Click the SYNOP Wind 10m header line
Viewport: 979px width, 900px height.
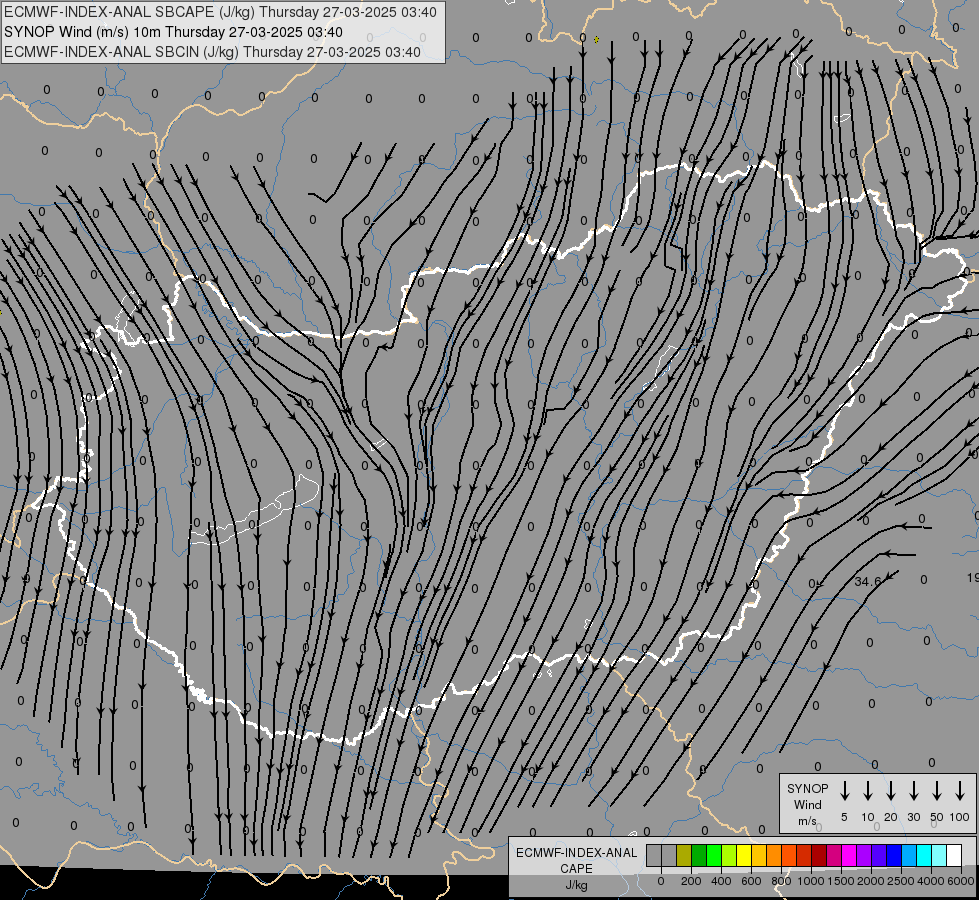coord(173,32)
